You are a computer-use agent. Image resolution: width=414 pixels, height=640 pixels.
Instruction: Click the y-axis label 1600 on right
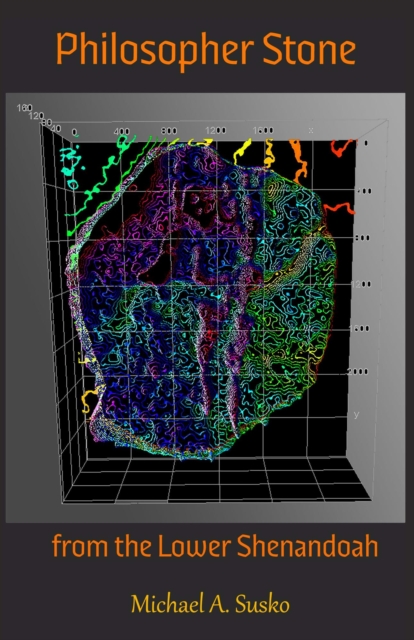(359, 328)
